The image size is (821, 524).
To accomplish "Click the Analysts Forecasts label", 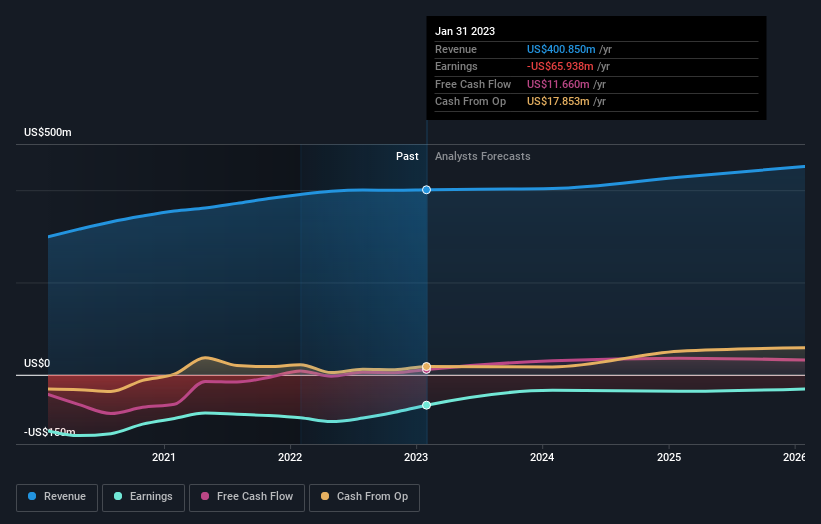I will (483, 156).
